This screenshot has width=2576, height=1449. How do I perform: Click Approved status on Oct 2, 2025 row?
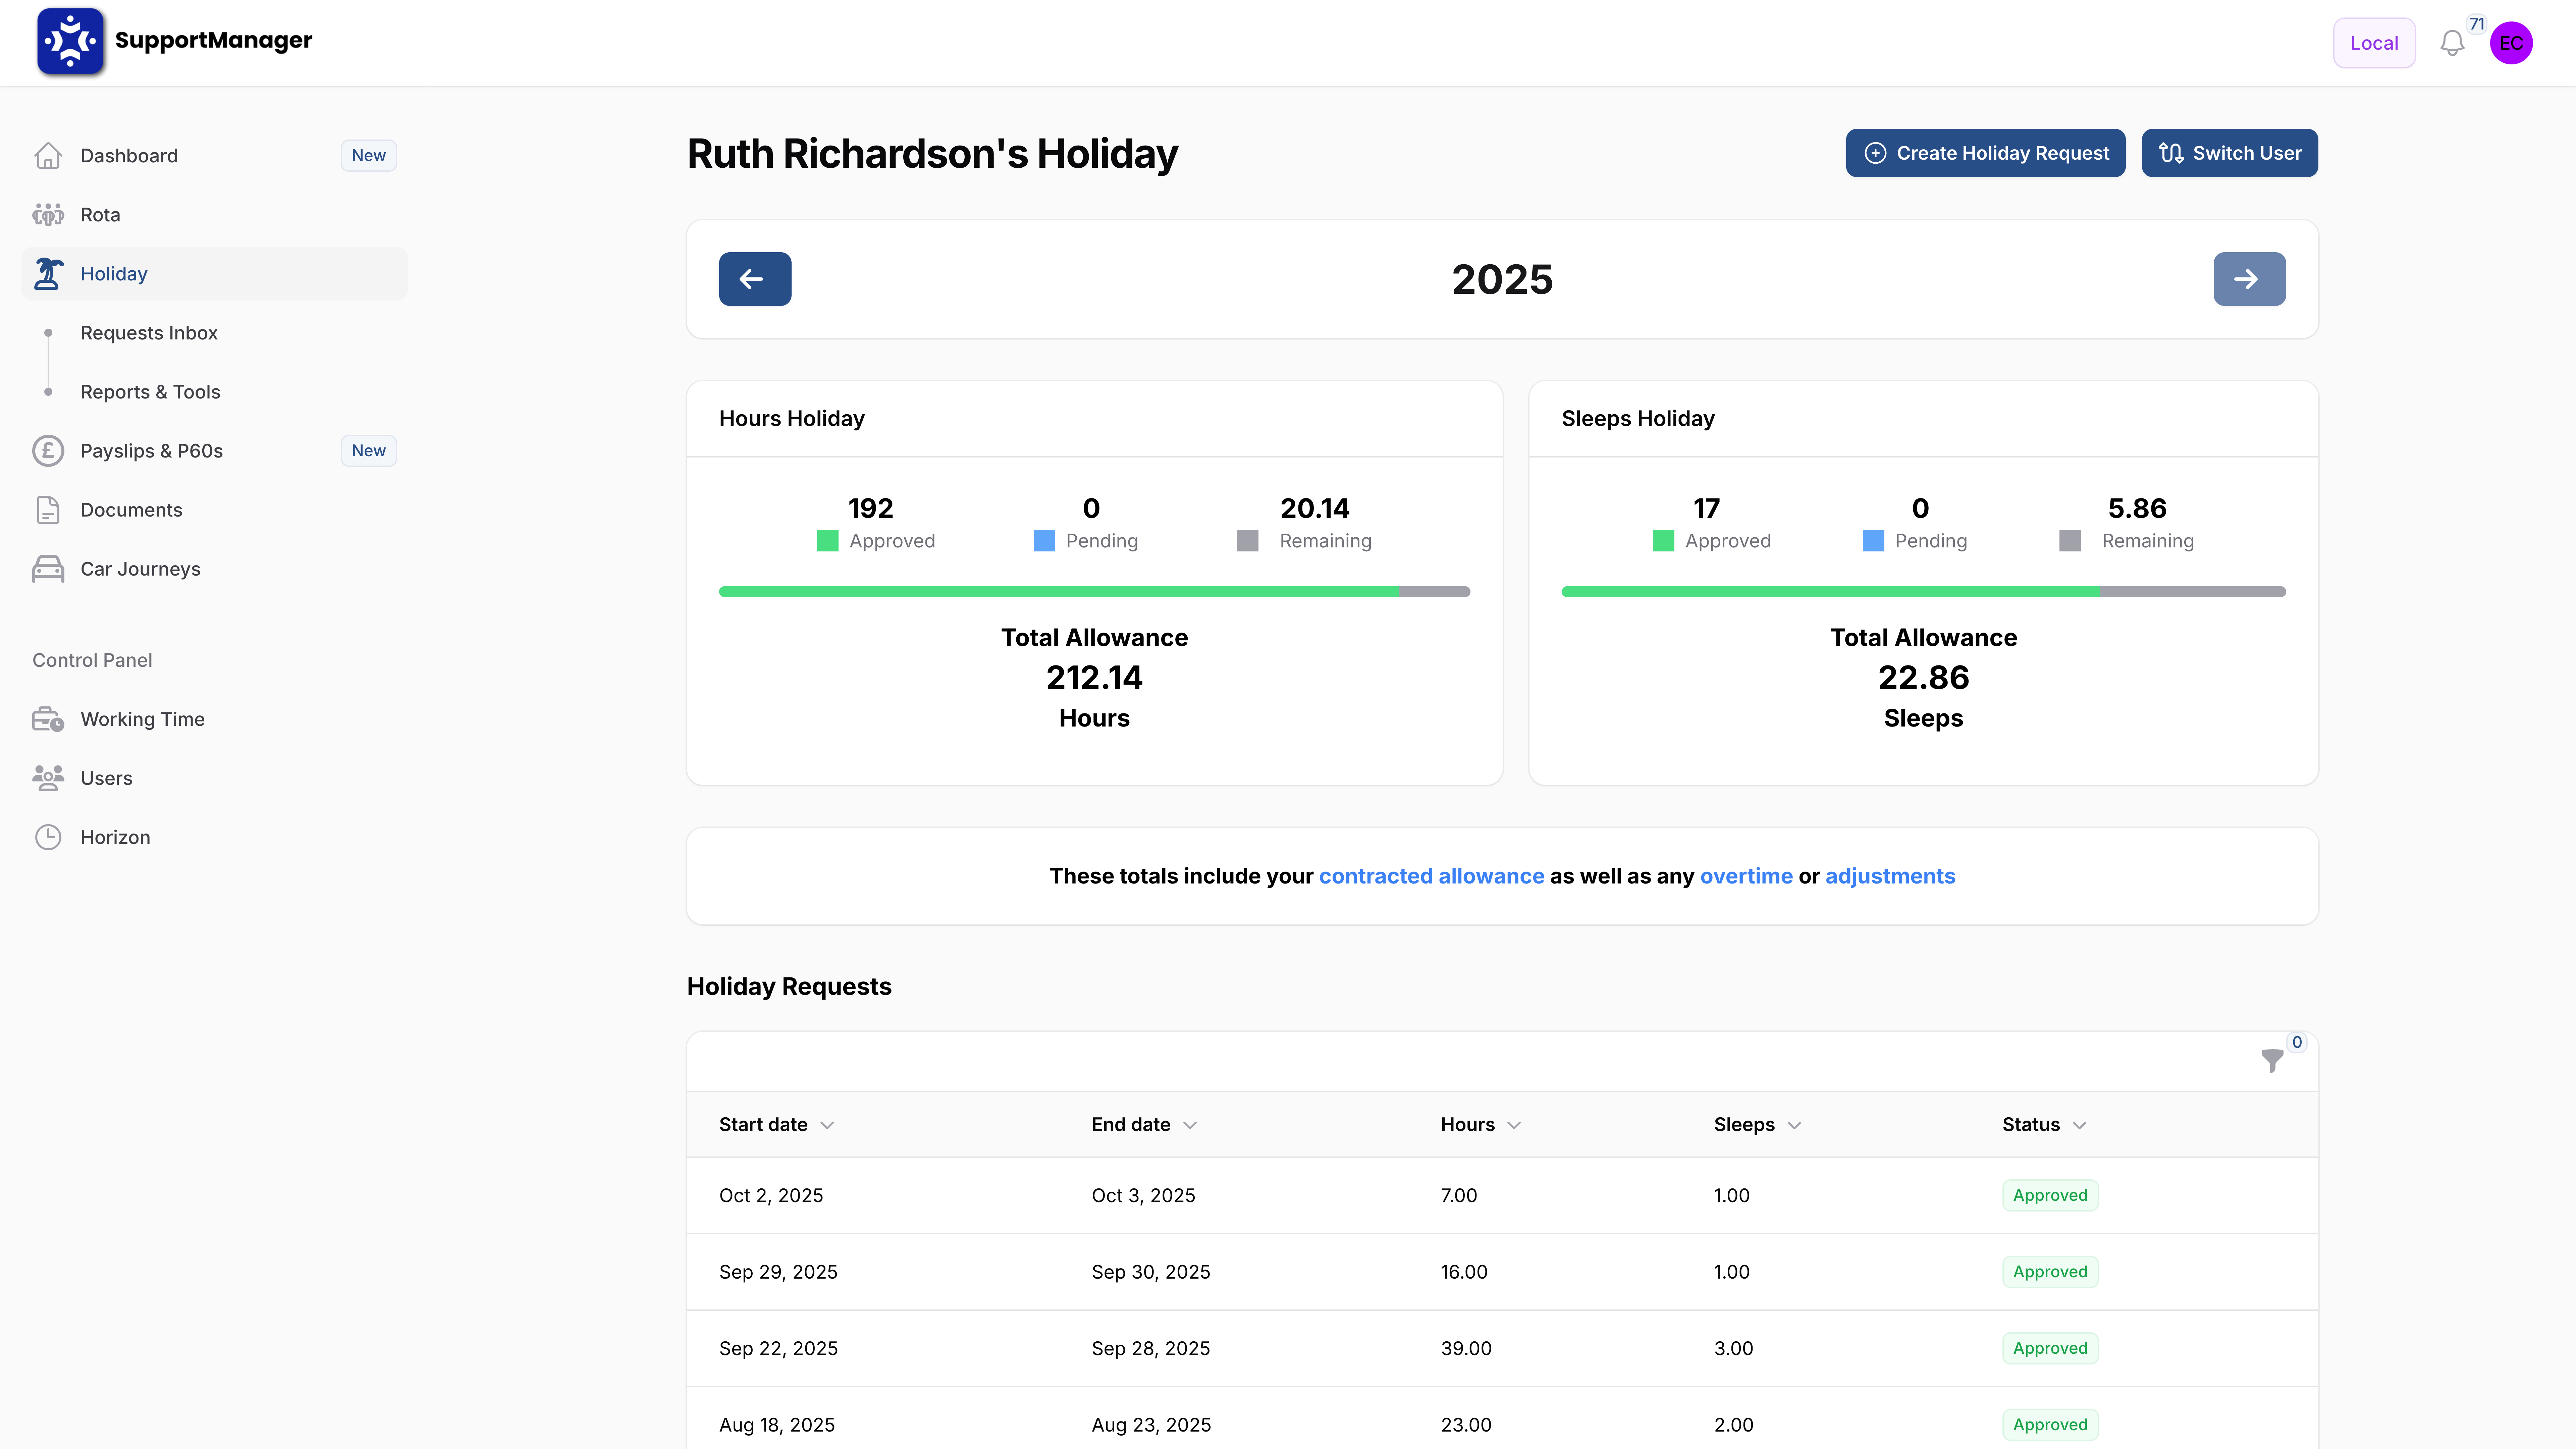[2050, 1196]
